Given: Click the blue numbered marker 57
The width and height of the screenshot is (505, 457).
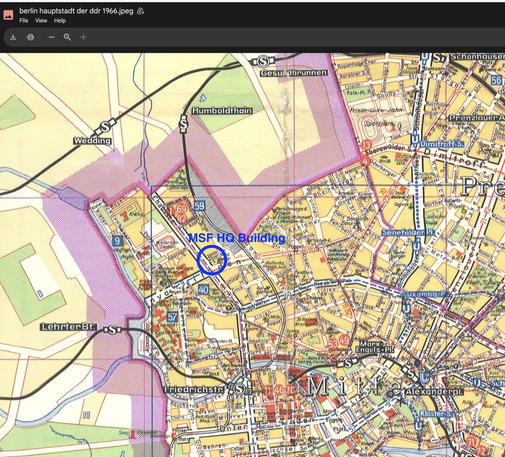Looking at the screenshot, I should click(x=172, y=317).
